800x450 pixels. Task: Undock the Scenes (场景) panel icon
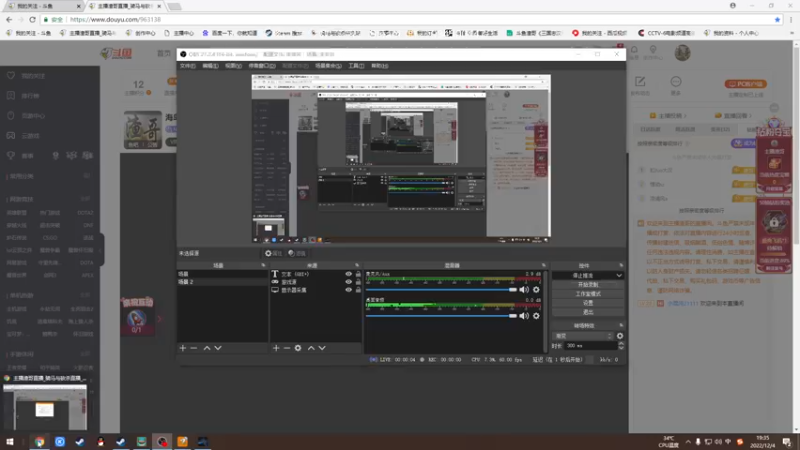(263, 265)
